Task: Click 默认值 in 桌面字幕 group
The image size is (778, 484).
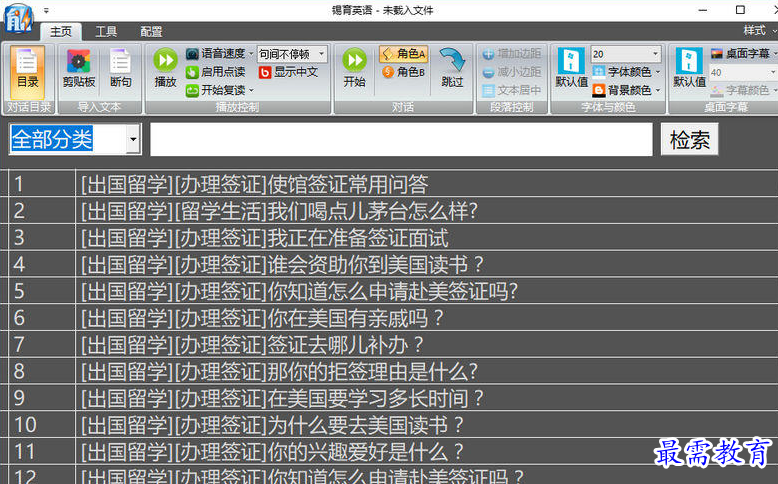Action: (689, 68)
